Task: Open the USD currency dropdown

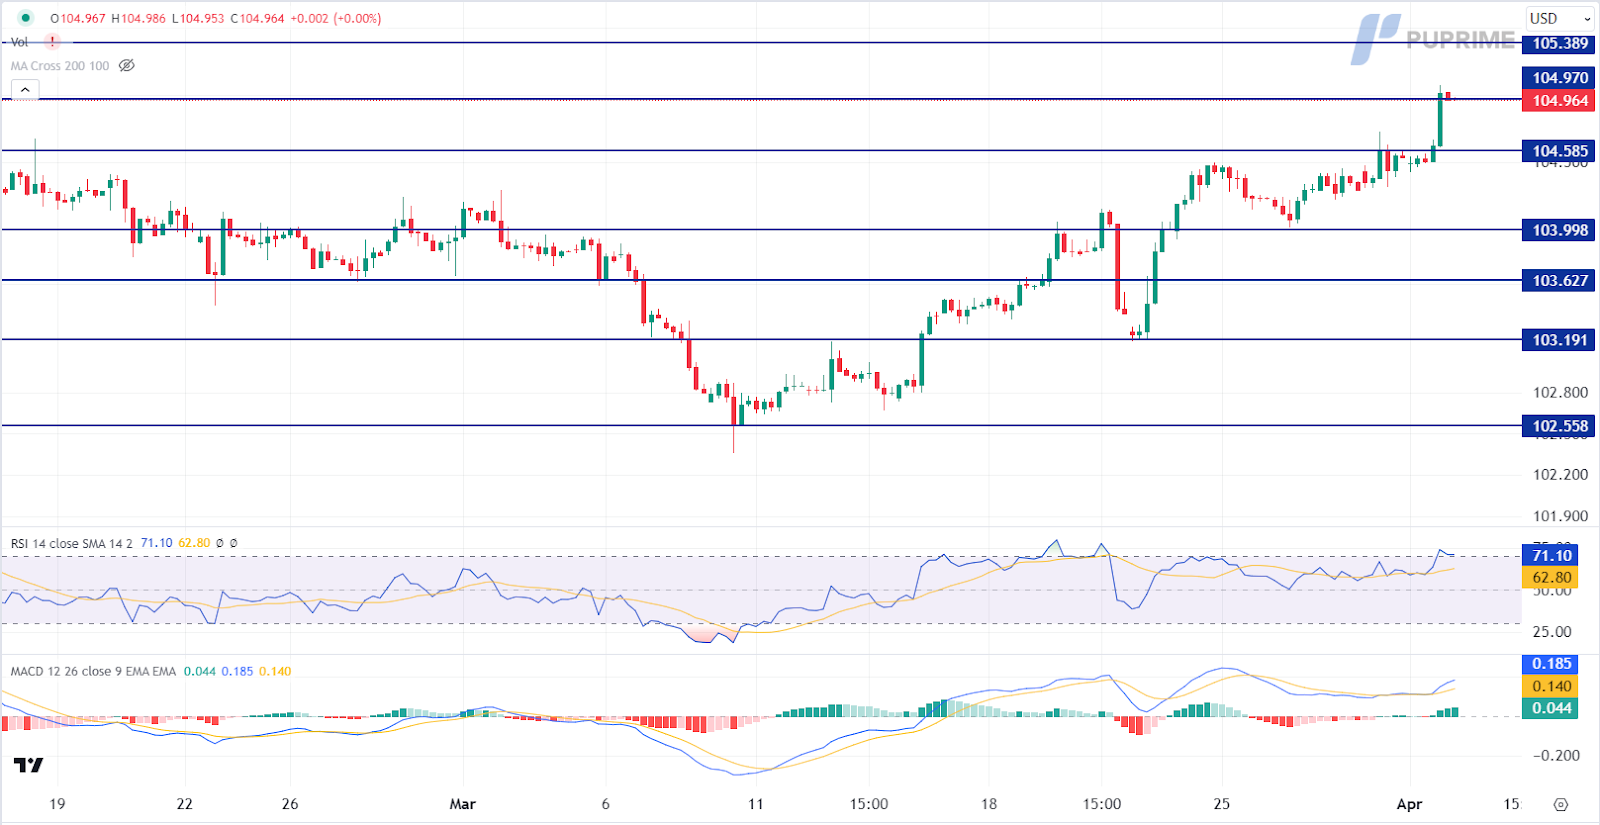Action: [x=1560, y=18]
